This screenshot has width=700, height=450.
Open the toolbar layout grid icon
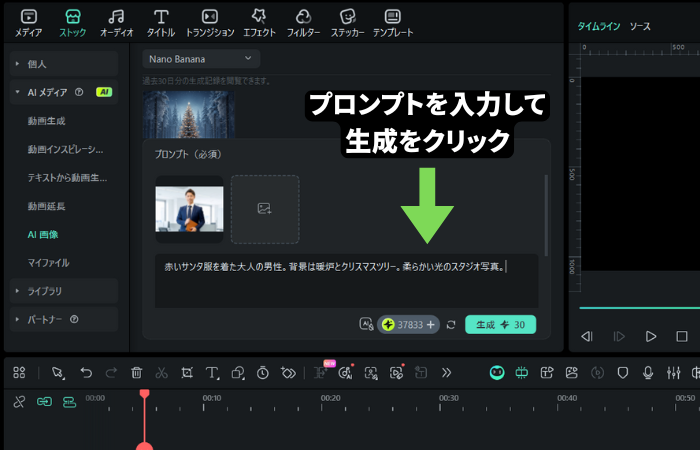coord(19,372)
